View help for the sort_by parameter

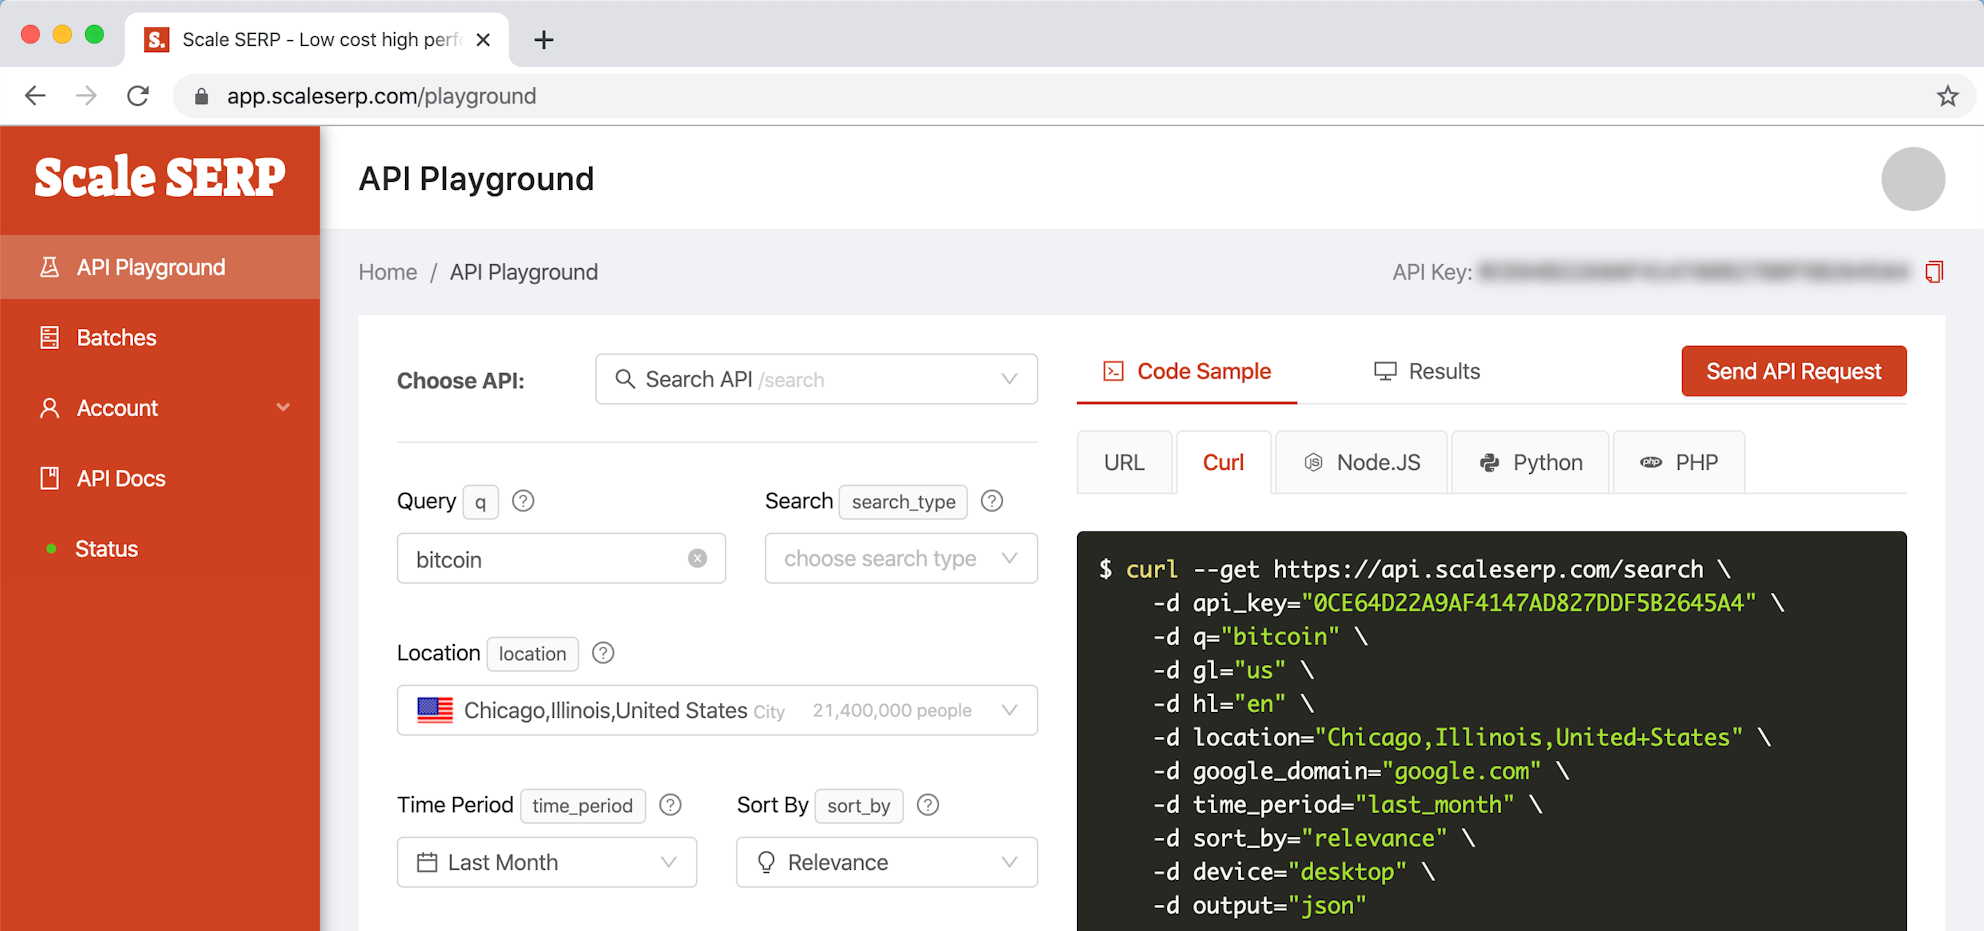(x=928, y=805)
